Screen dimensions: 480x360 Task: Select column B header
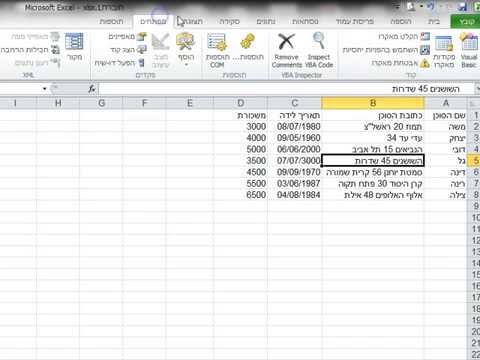tap(373, 103)
